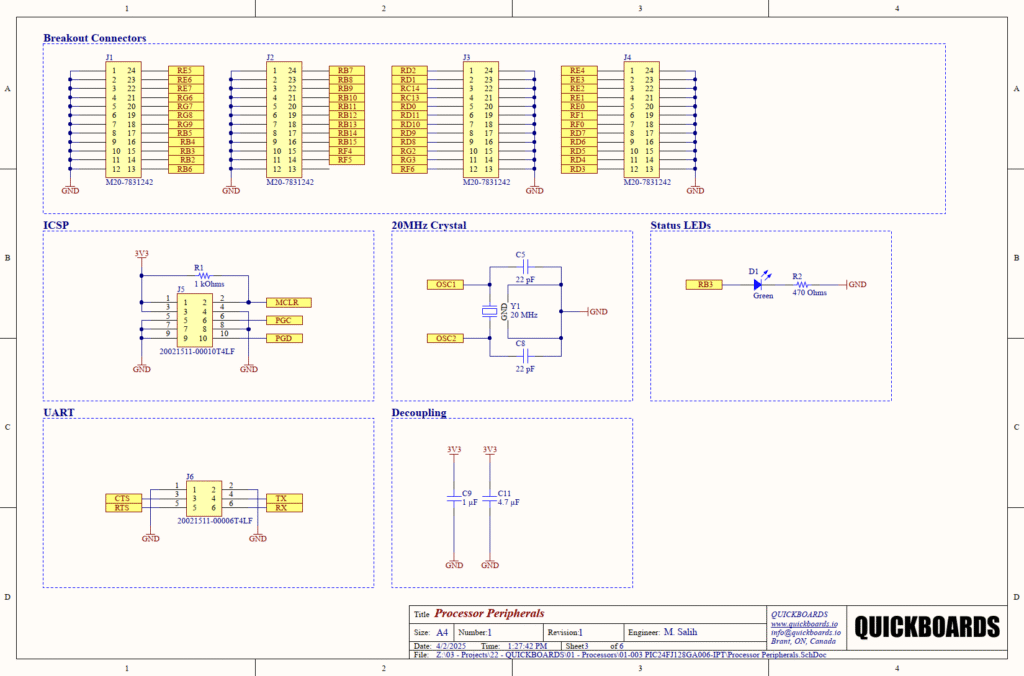This screenshot has width=1024, height=676.
Task: Select the PGD port label
Action: 283,339
